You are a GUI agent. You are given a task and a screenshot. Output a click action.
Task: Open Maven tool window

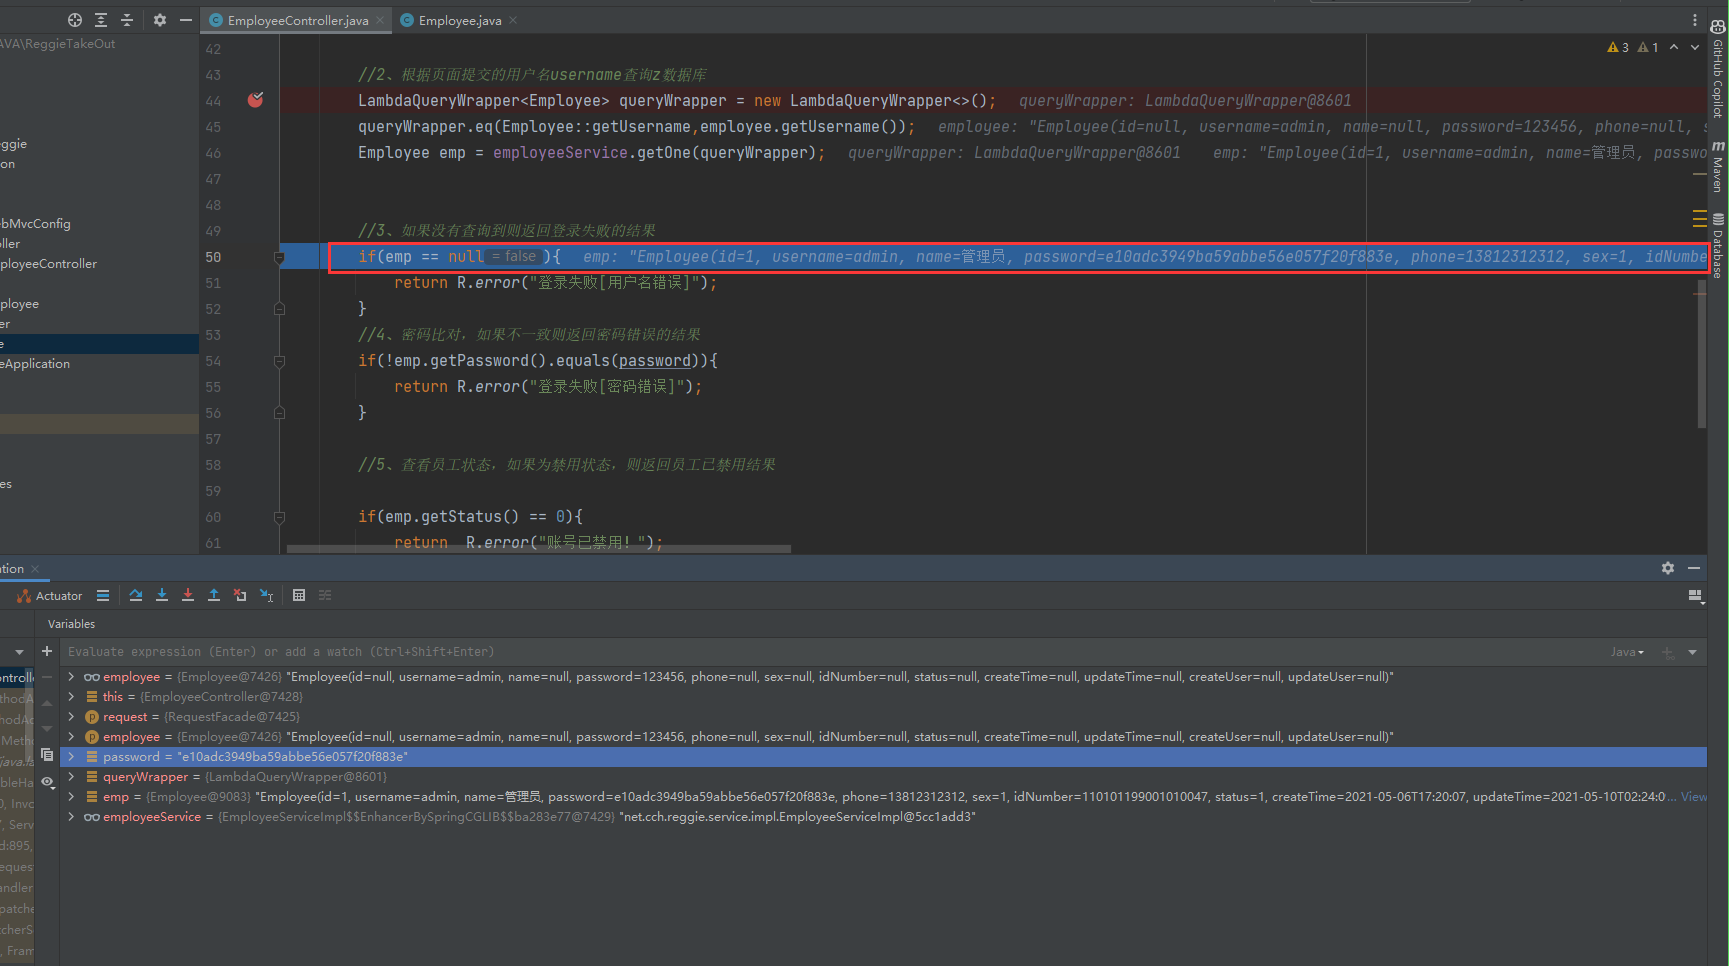pyautogui.click(x=1718, y=167)
